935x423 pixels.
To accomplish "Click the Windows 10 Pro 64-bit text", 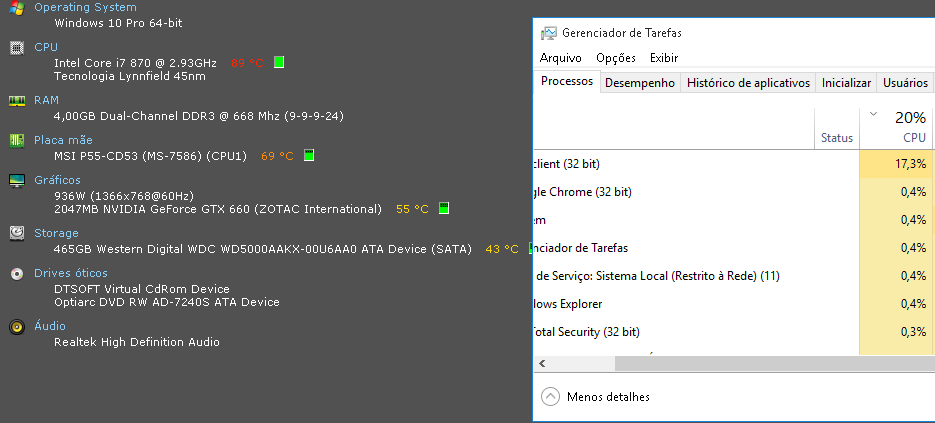I will 118,23.
